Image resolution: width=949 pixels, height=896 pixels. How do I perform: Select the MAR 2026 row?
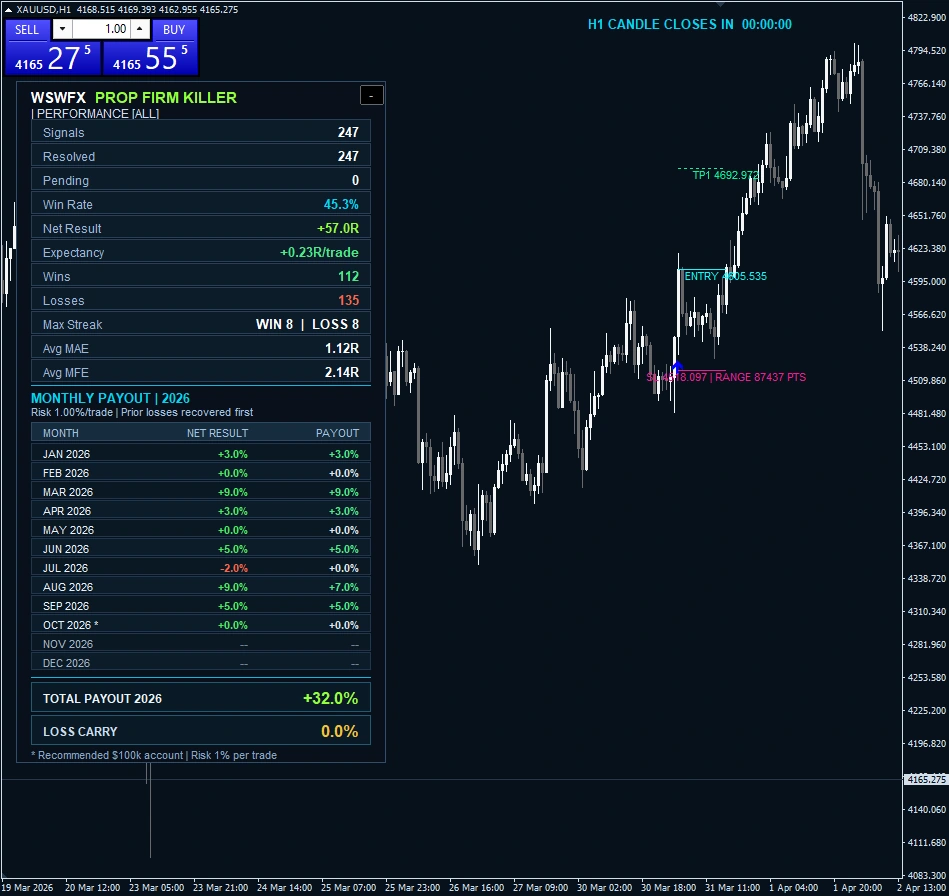coord(201,492)
